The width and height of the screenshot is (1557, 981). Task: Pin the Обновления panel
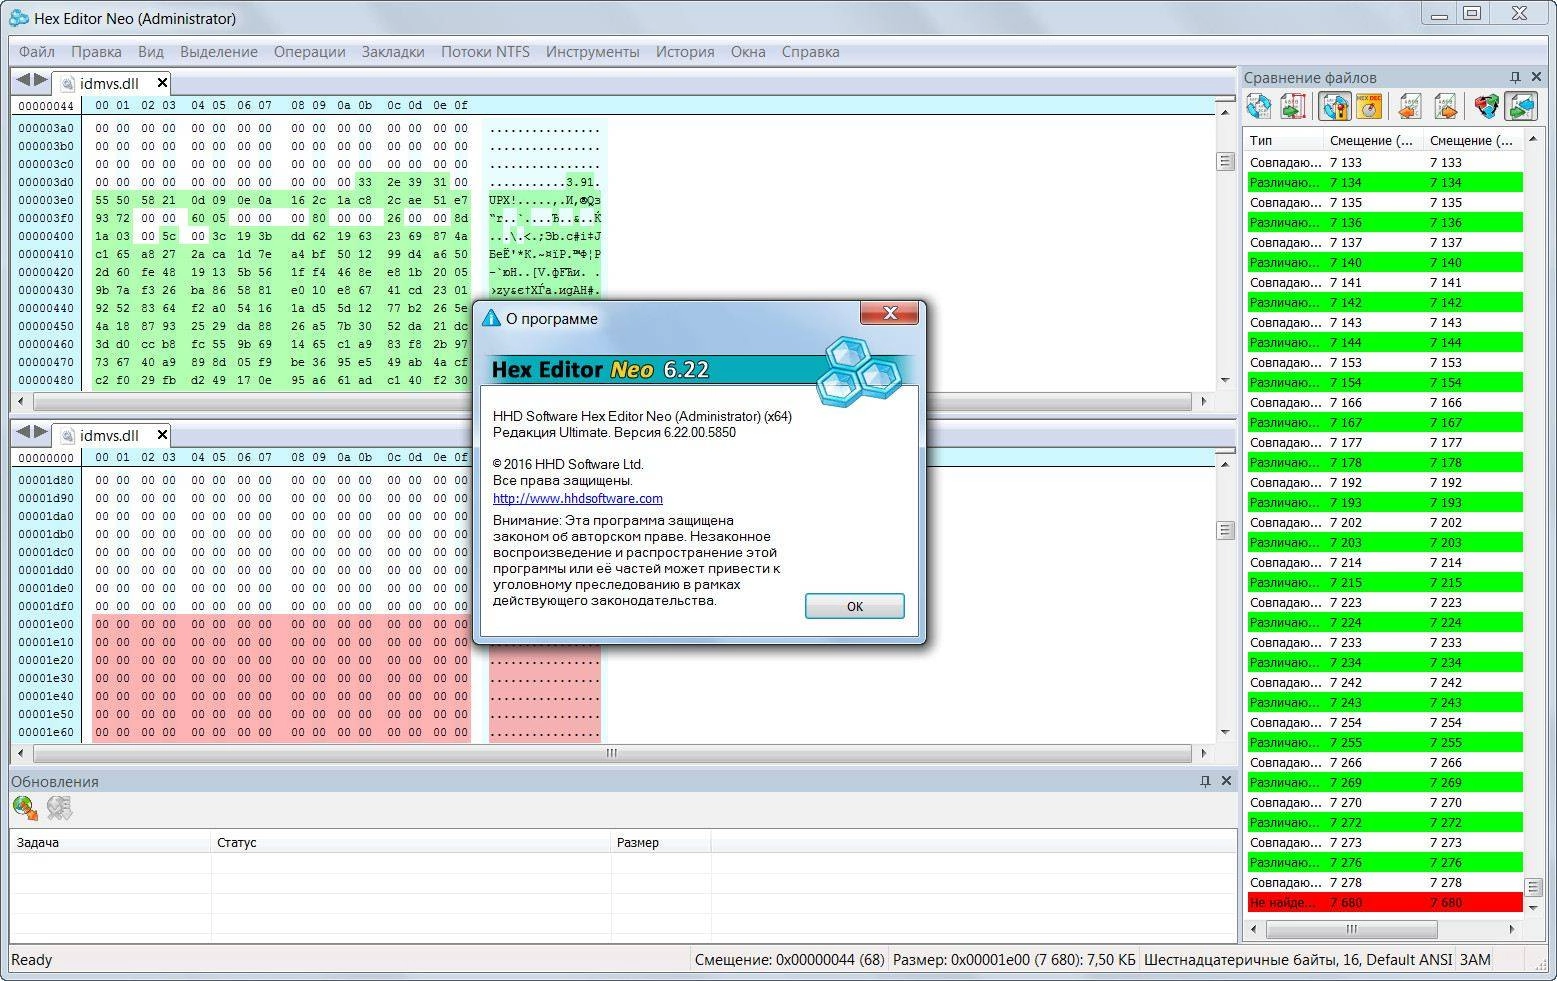pos(1205,781)
